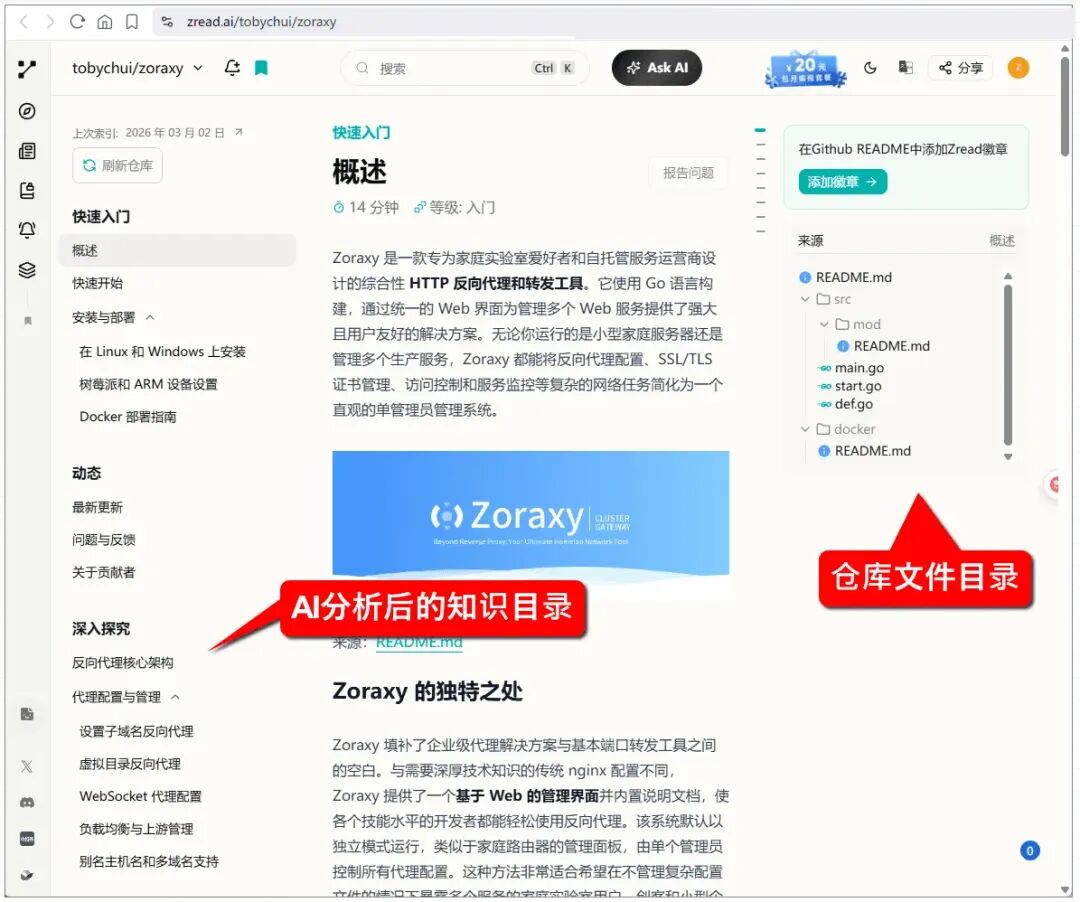Viewport: 1080px width, 902px height.
Task: Open WebSocket 代理配置 page
Action: tap(141, 796)
